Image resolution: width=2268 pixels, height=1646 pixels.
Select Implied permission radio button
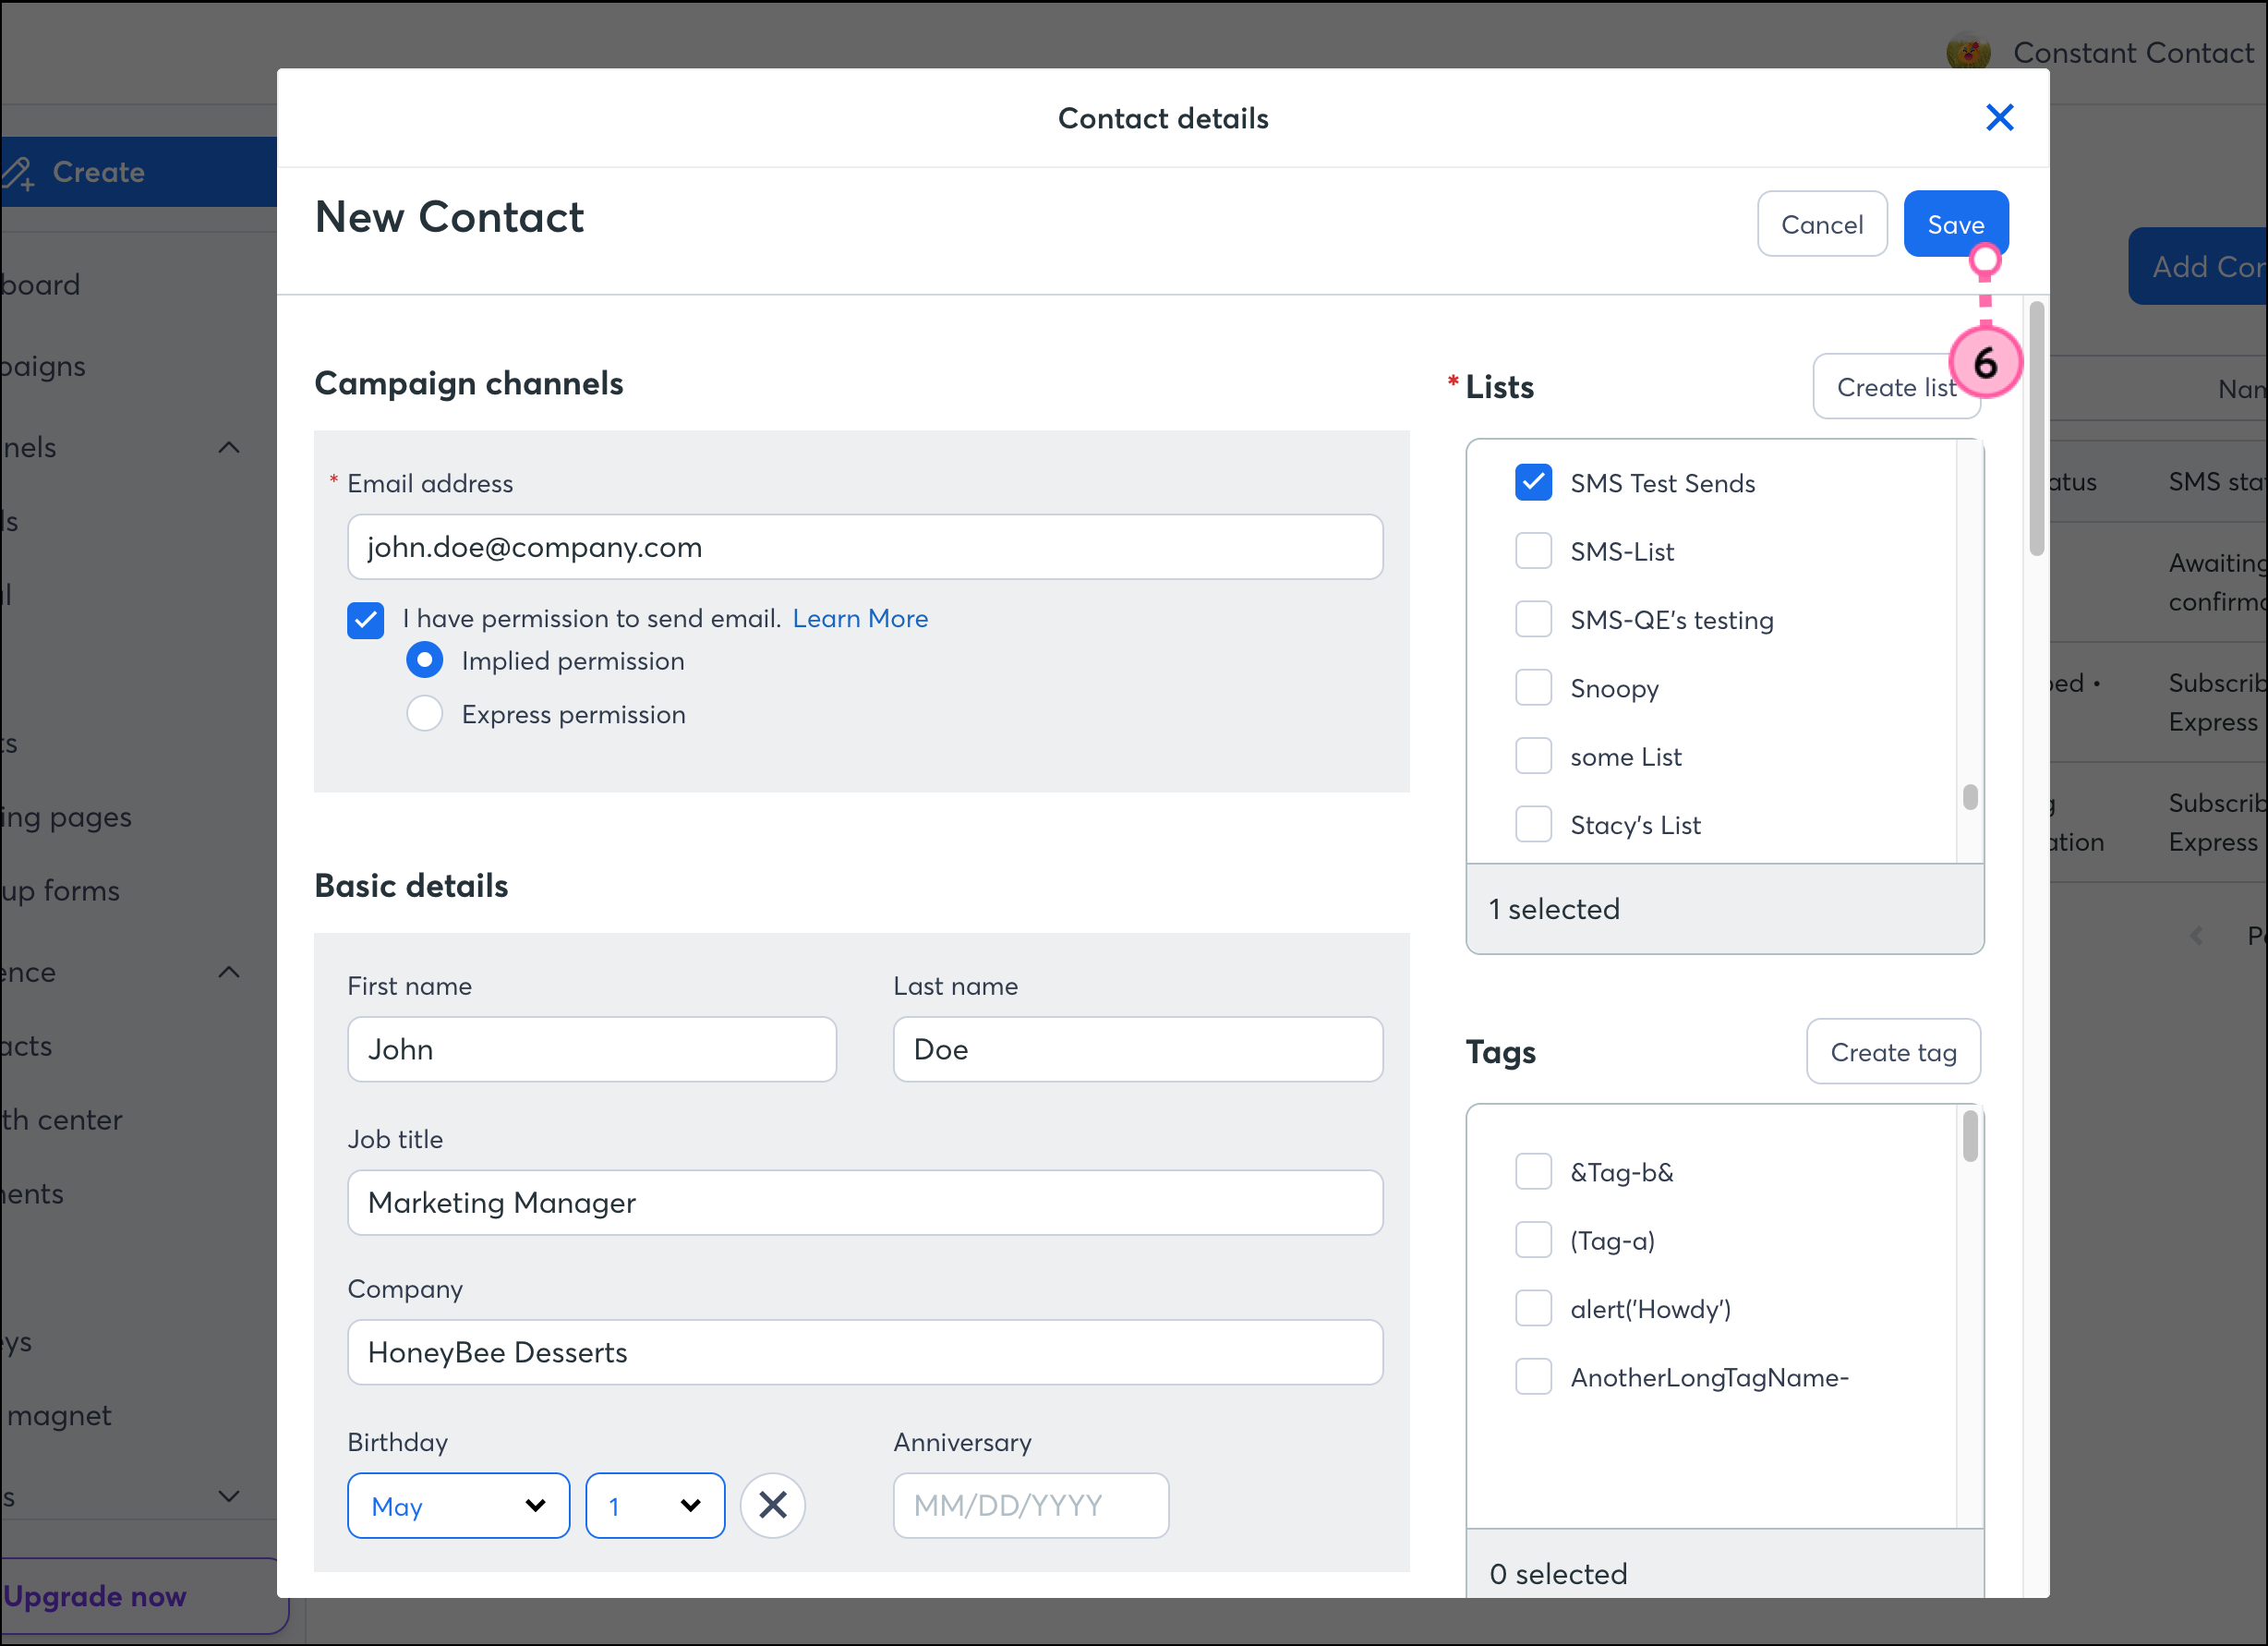pyautogui.click(x=424, y=660)
